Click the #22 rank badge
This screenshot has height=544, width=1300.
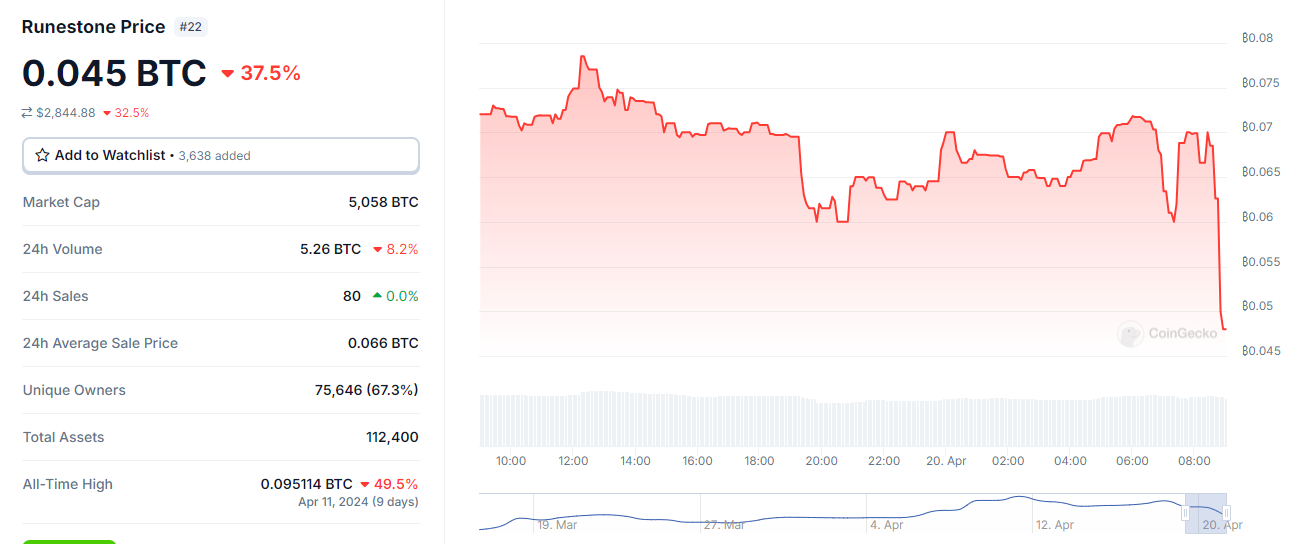[x=190, y=27]
